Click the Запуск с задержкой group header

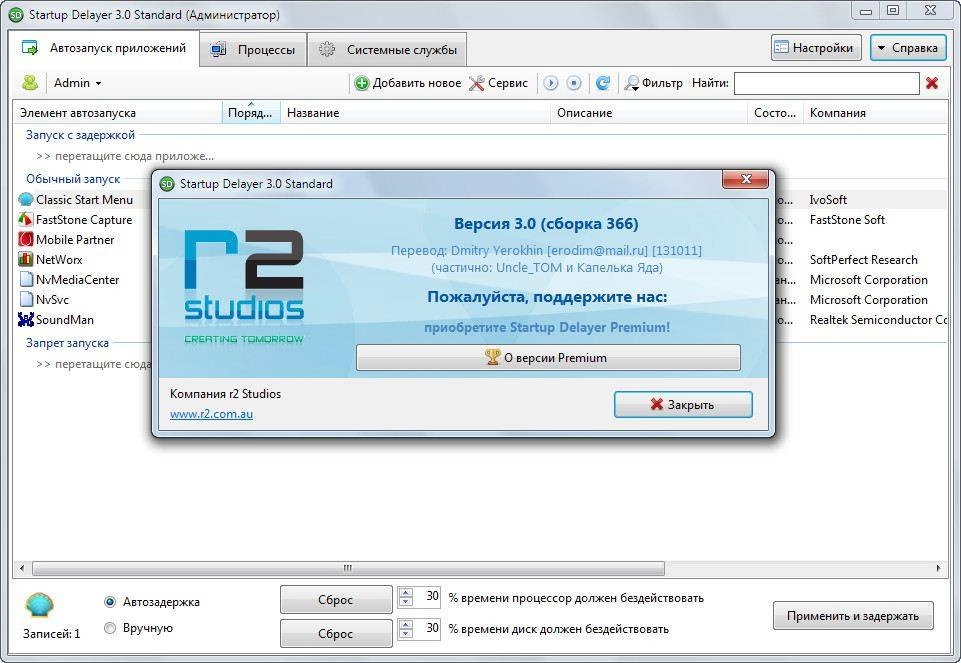pyautogui.click(x=80, y=135)
